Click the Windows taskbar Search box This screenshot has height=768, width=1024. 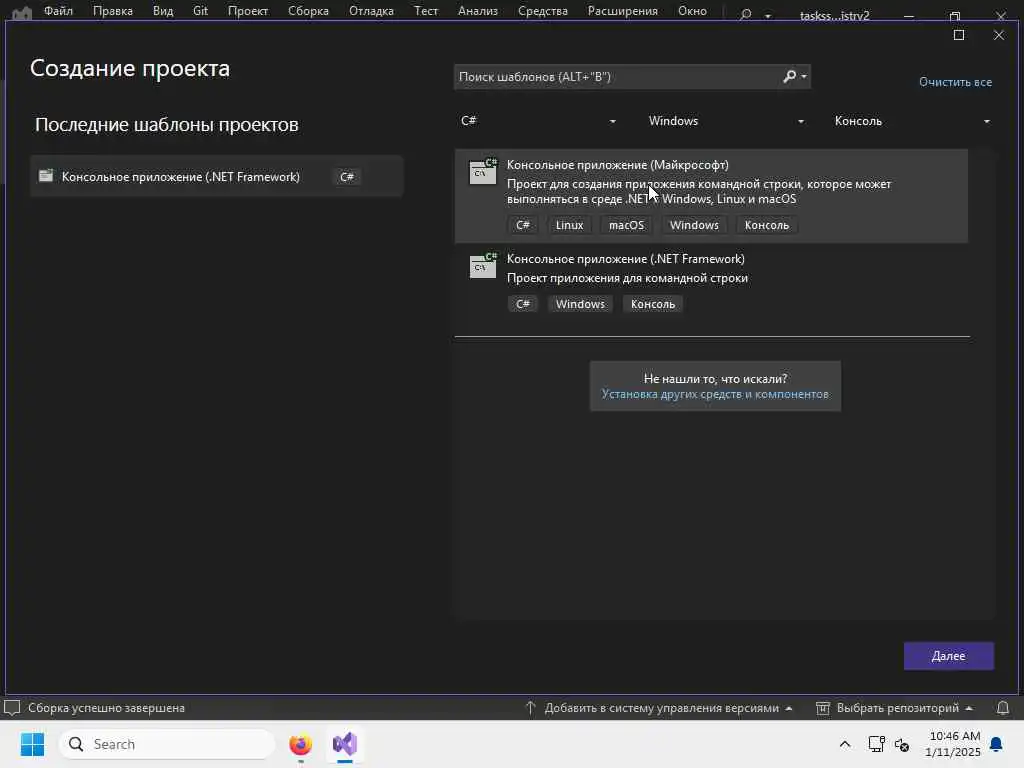coord(167,744)
